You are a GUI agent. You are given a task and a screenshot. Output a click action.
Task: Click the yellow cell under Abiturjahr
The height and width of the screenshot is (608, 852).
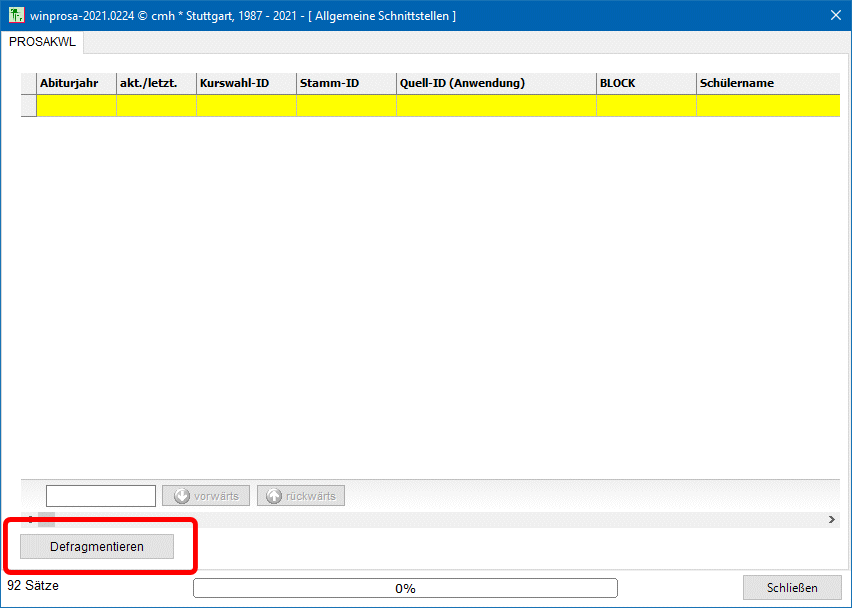[x=76, y=105]
